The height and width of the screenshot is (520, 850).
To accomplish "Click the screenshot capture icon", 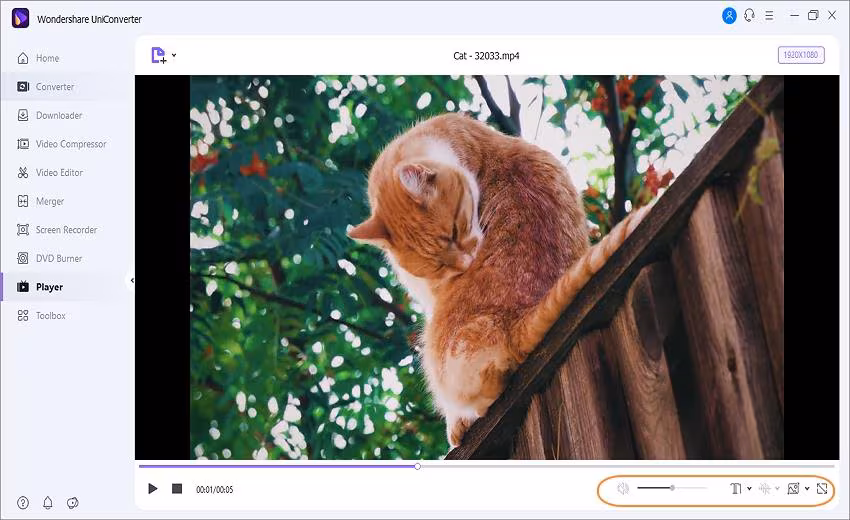I will coord(793,489).
